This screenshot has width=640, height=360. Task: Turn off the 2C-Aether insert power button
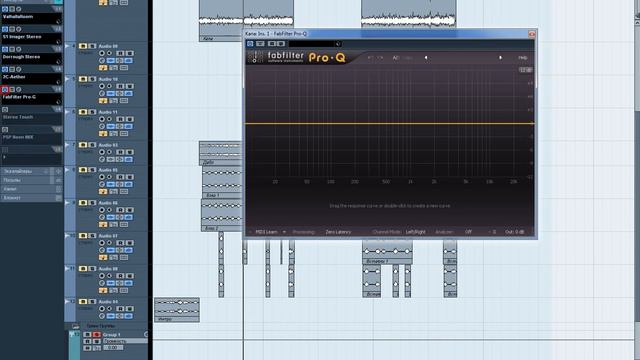pyautogui.click(x=5, y=69)
